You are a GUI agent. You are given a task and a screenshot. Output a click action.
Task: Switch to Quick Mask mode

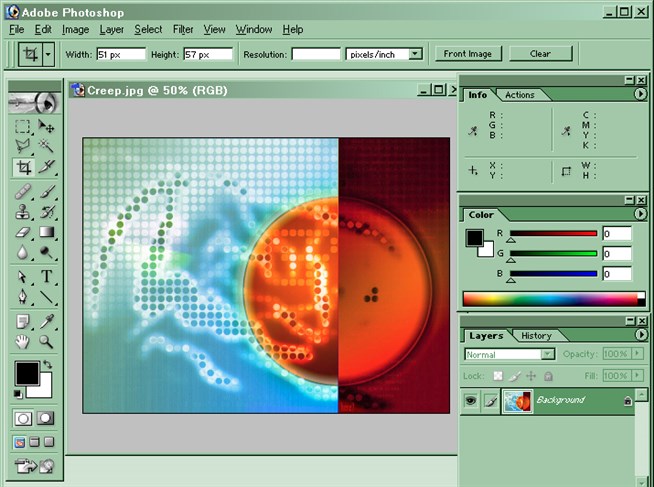[x=46, y=418]
